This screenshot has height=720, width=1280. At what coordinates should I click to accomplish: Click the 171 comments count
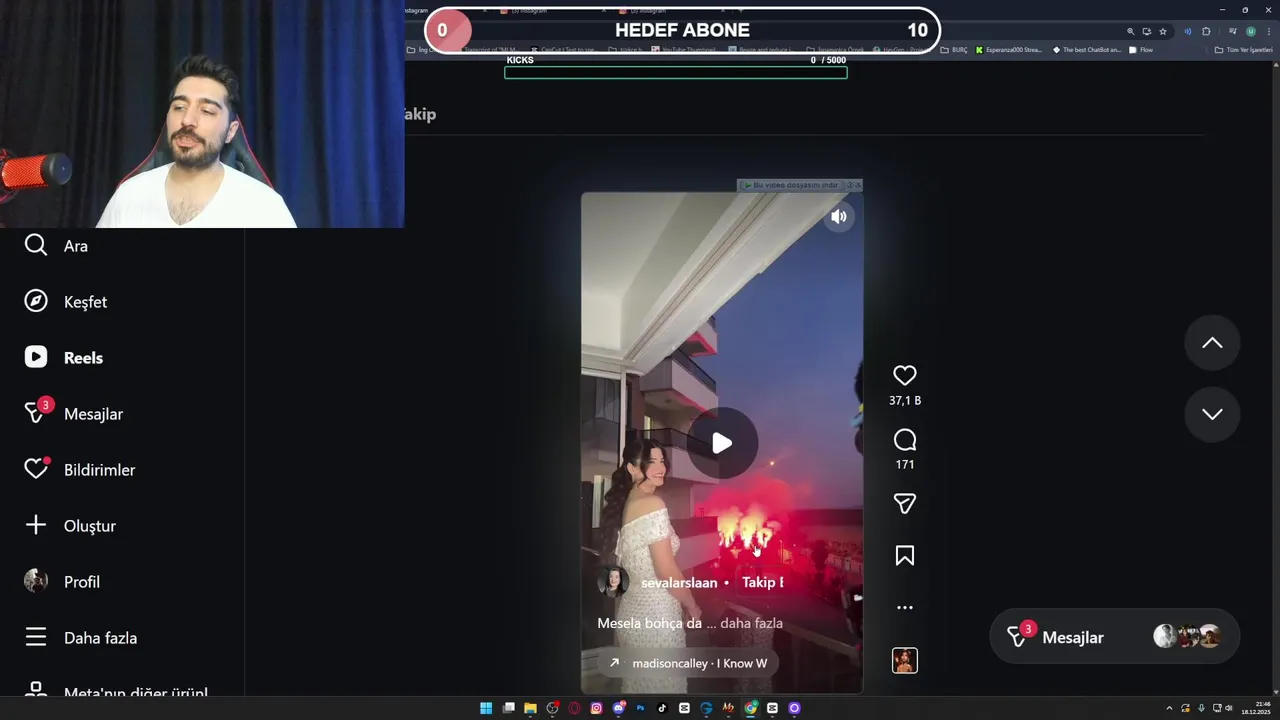point(905,465)
